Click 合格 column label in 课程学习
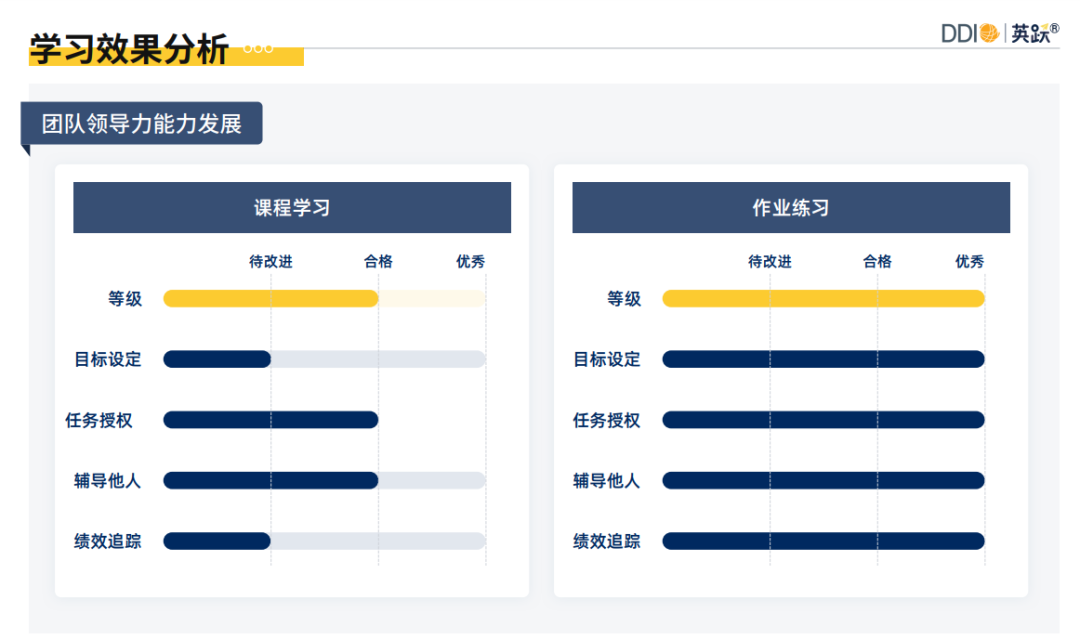 tap(378, 262)
